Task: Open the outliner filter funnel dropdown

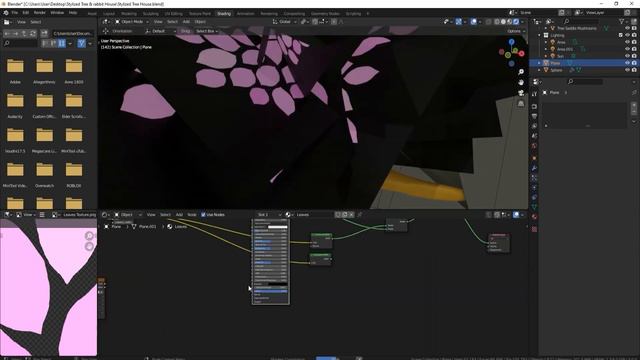Action: (x=623, y=21)
